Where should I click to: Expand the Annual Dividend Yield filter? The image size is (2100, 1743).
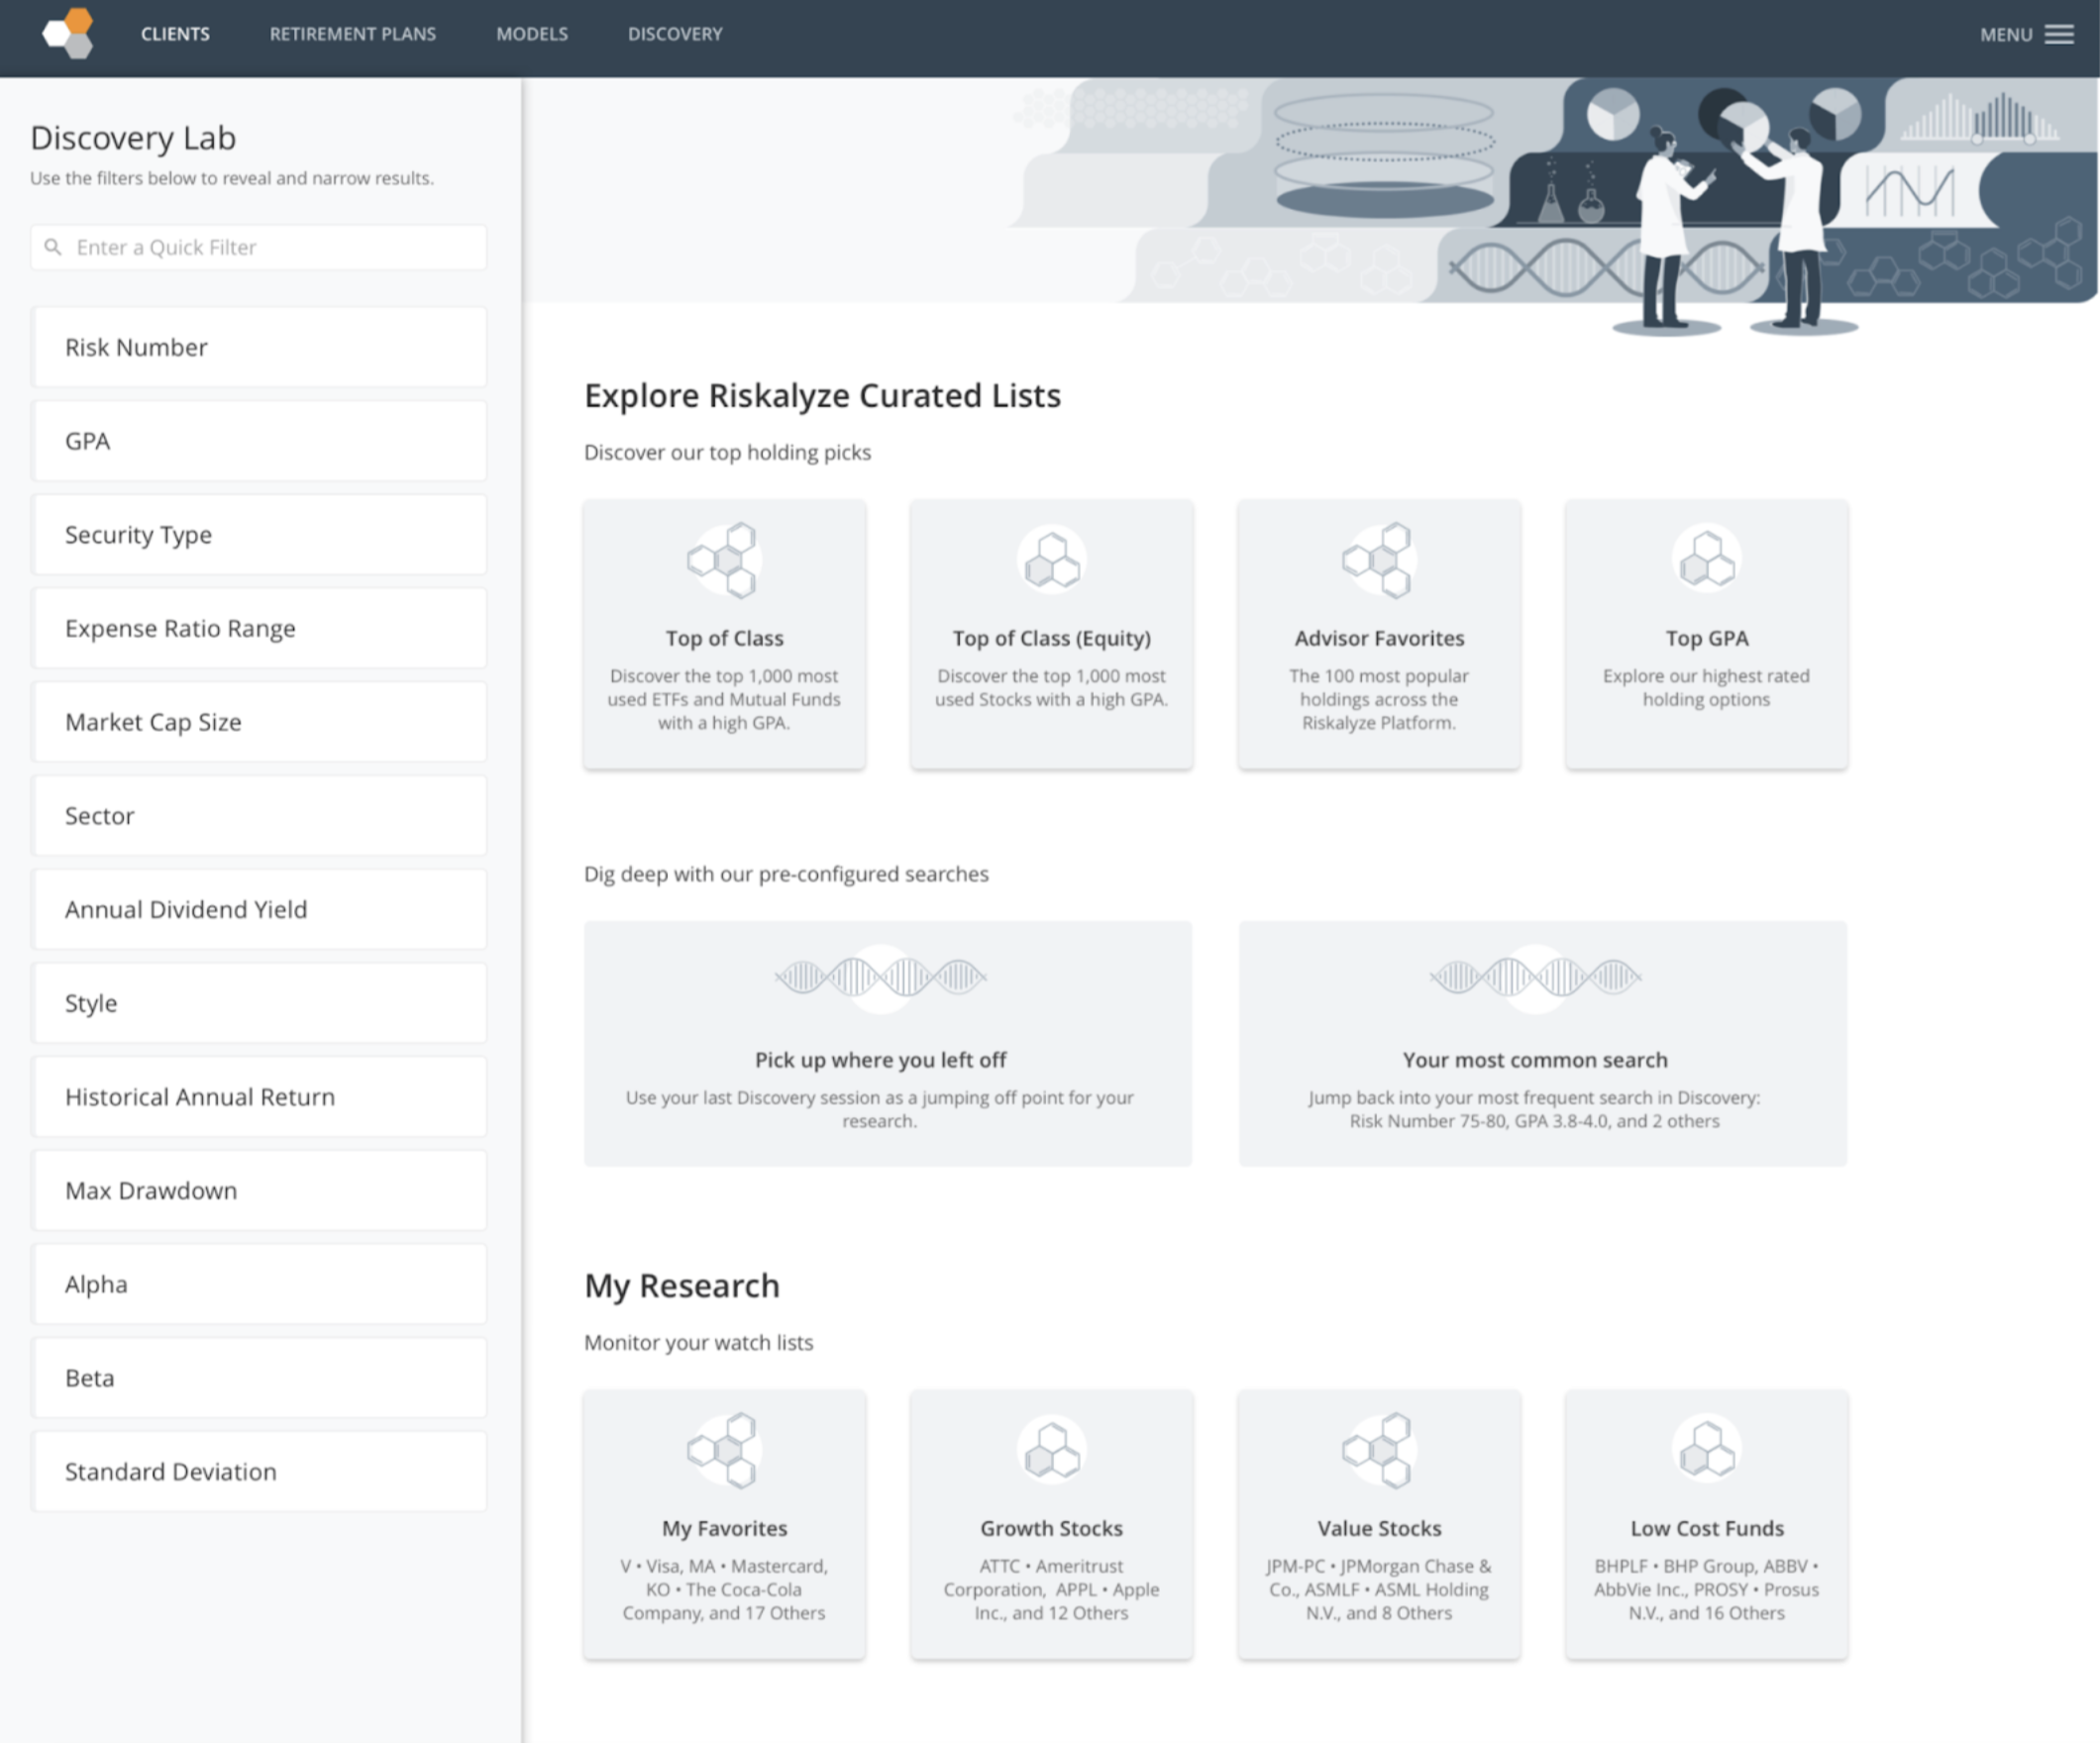point(259,909)
